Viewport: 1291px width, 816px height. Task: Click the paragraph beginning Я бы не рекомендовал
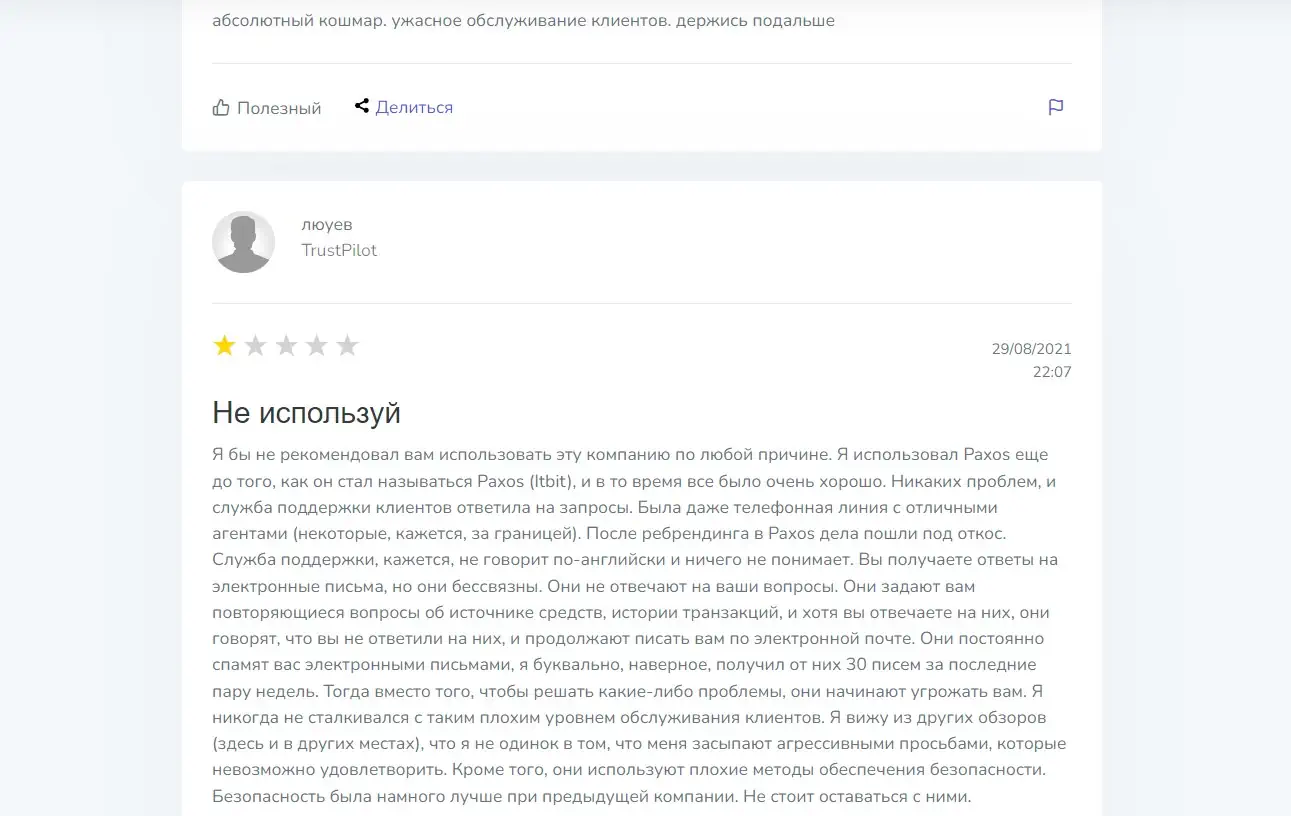tap(640, 625)
